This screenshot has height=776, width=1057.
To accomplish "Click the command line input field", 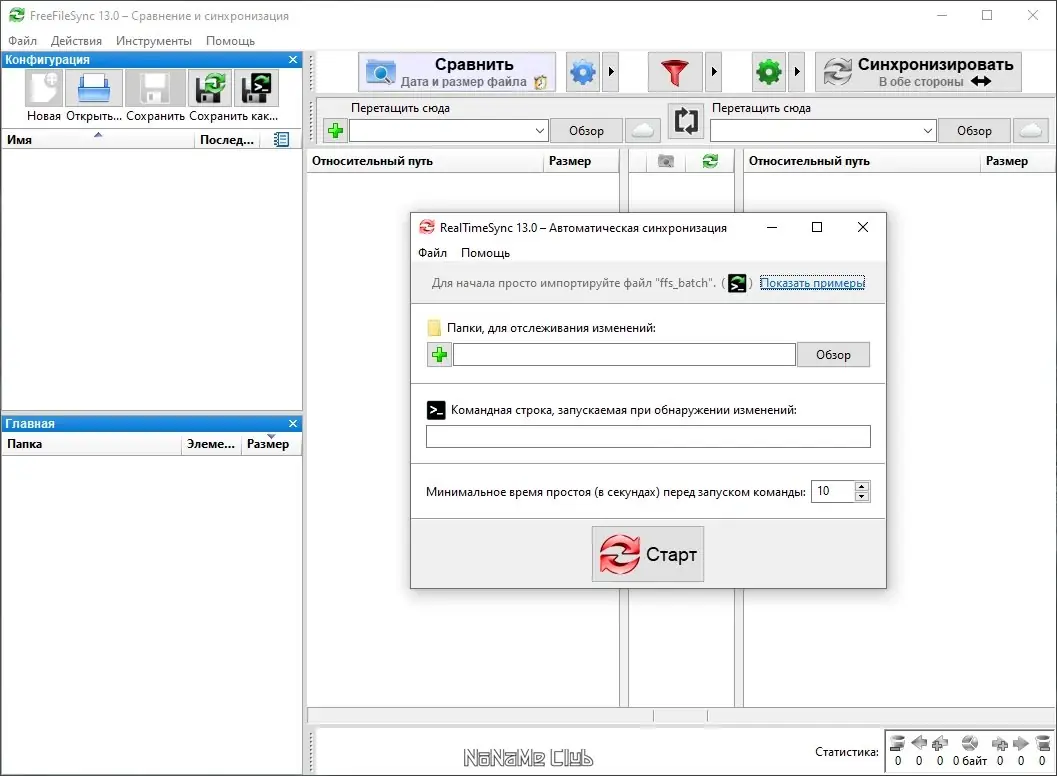I will 648,436.
